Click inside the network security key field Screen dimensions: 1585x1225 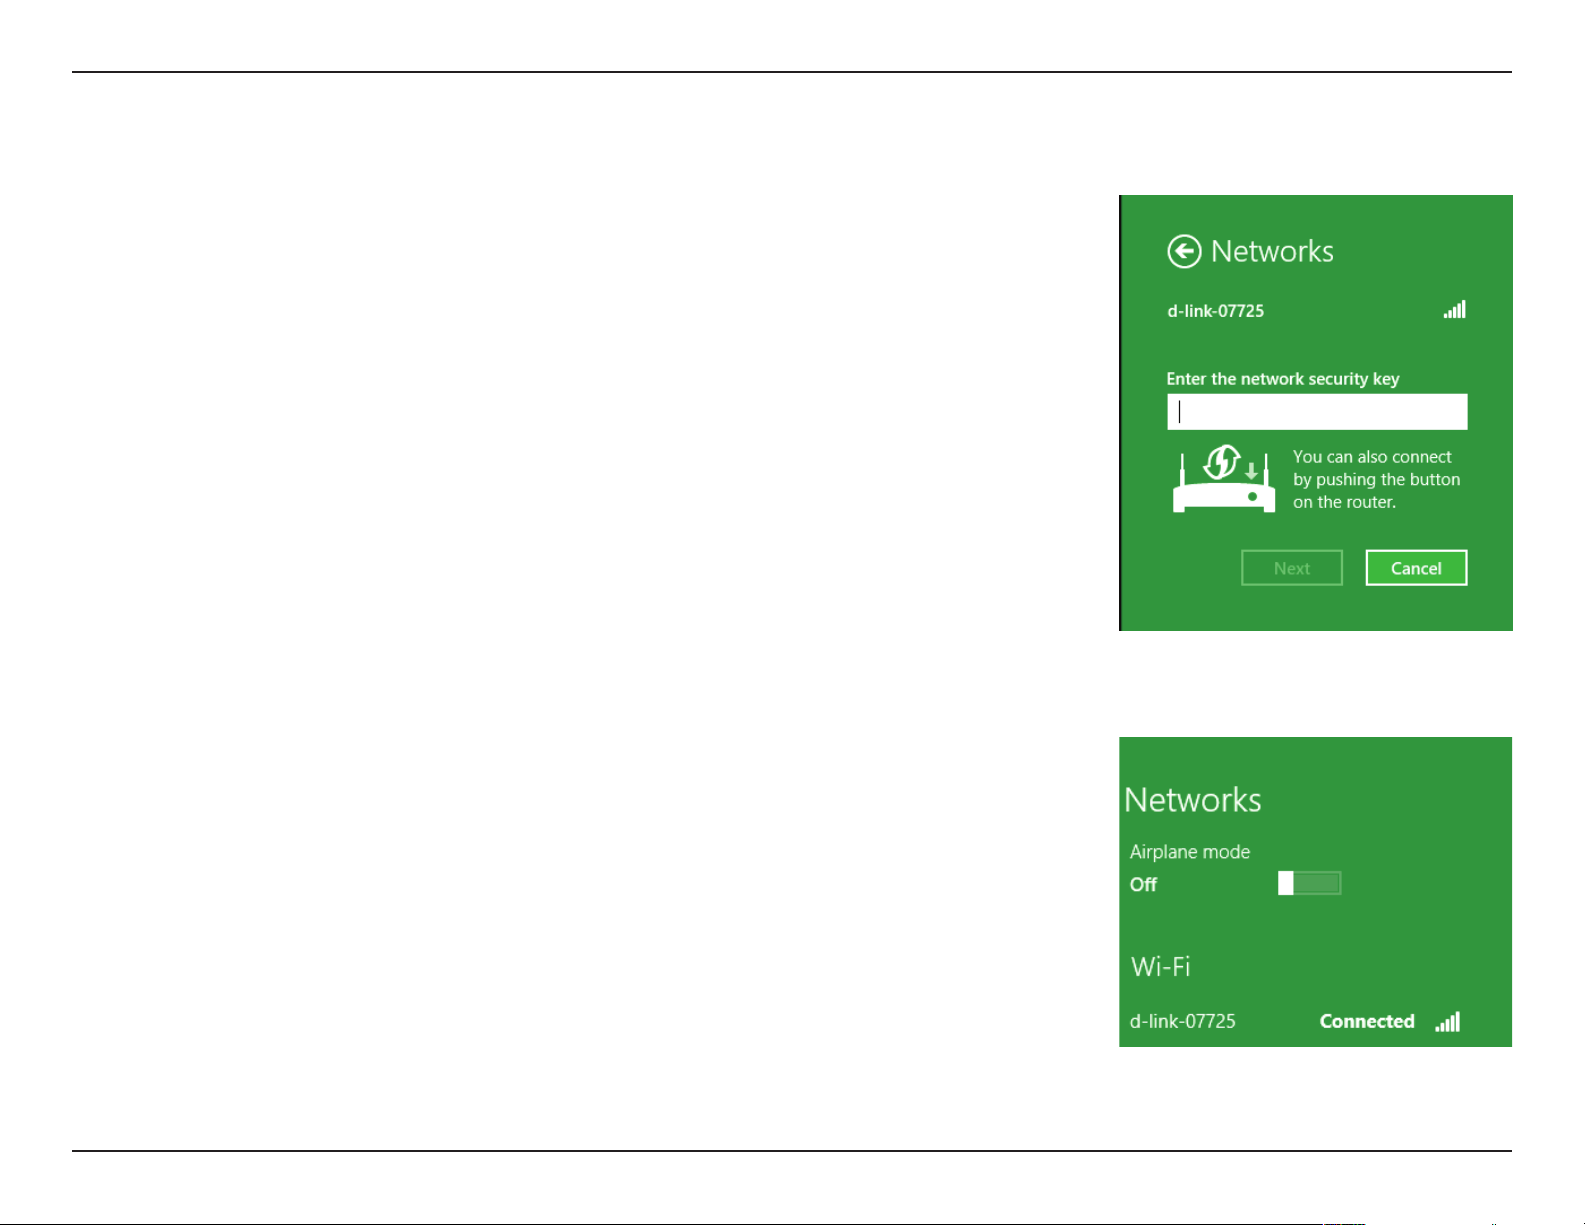(x=1317, y=412)
